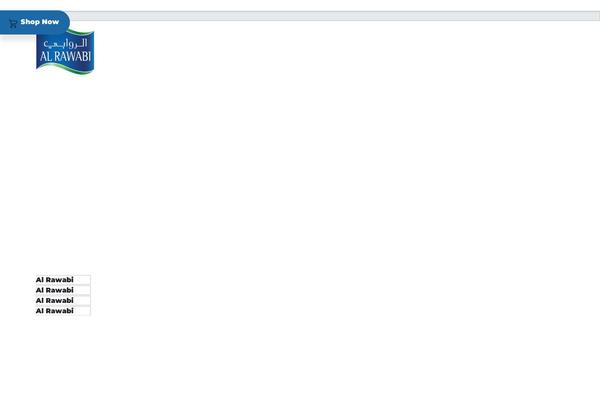Click the Arabic text on the logo
This screenshot has width=600, height=400.
(x=65, y=44)
